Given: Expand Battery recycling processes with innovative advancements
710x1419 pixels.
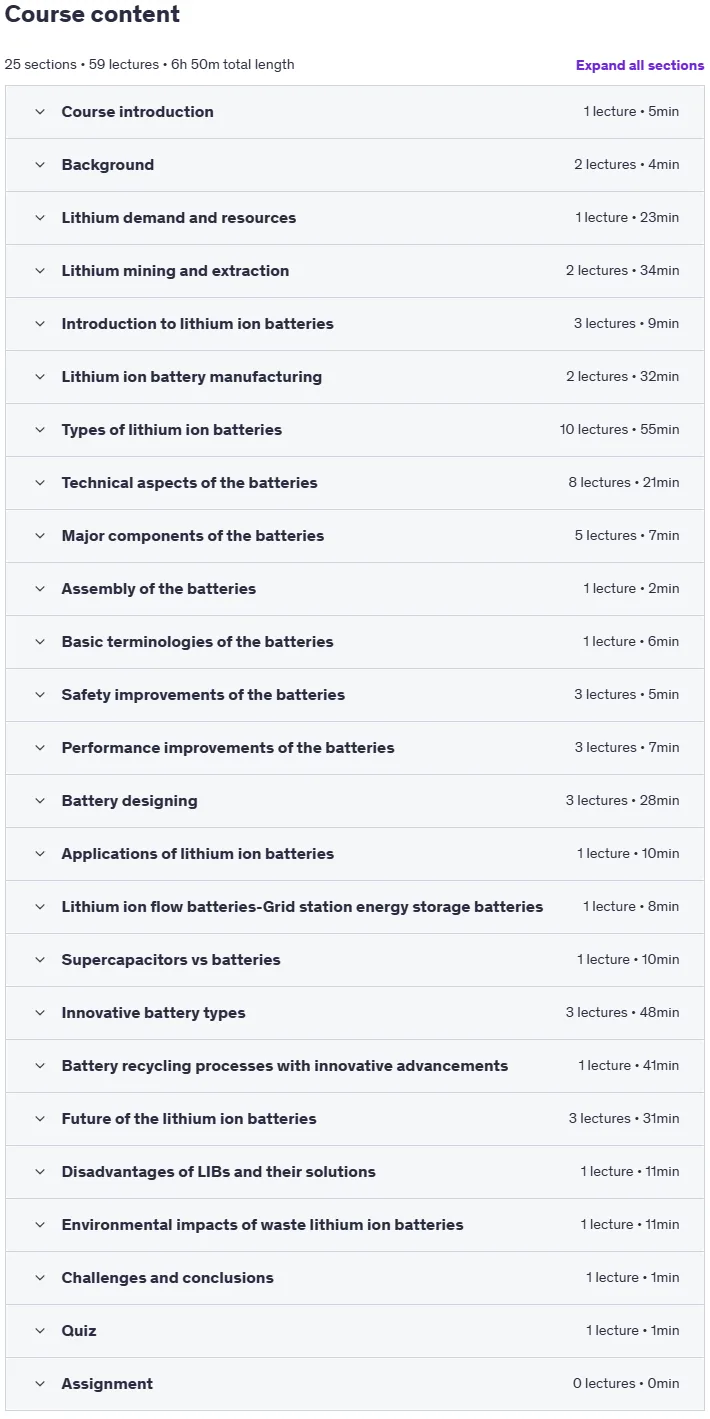Looking at the screenshot, I should coord(355,1066).
